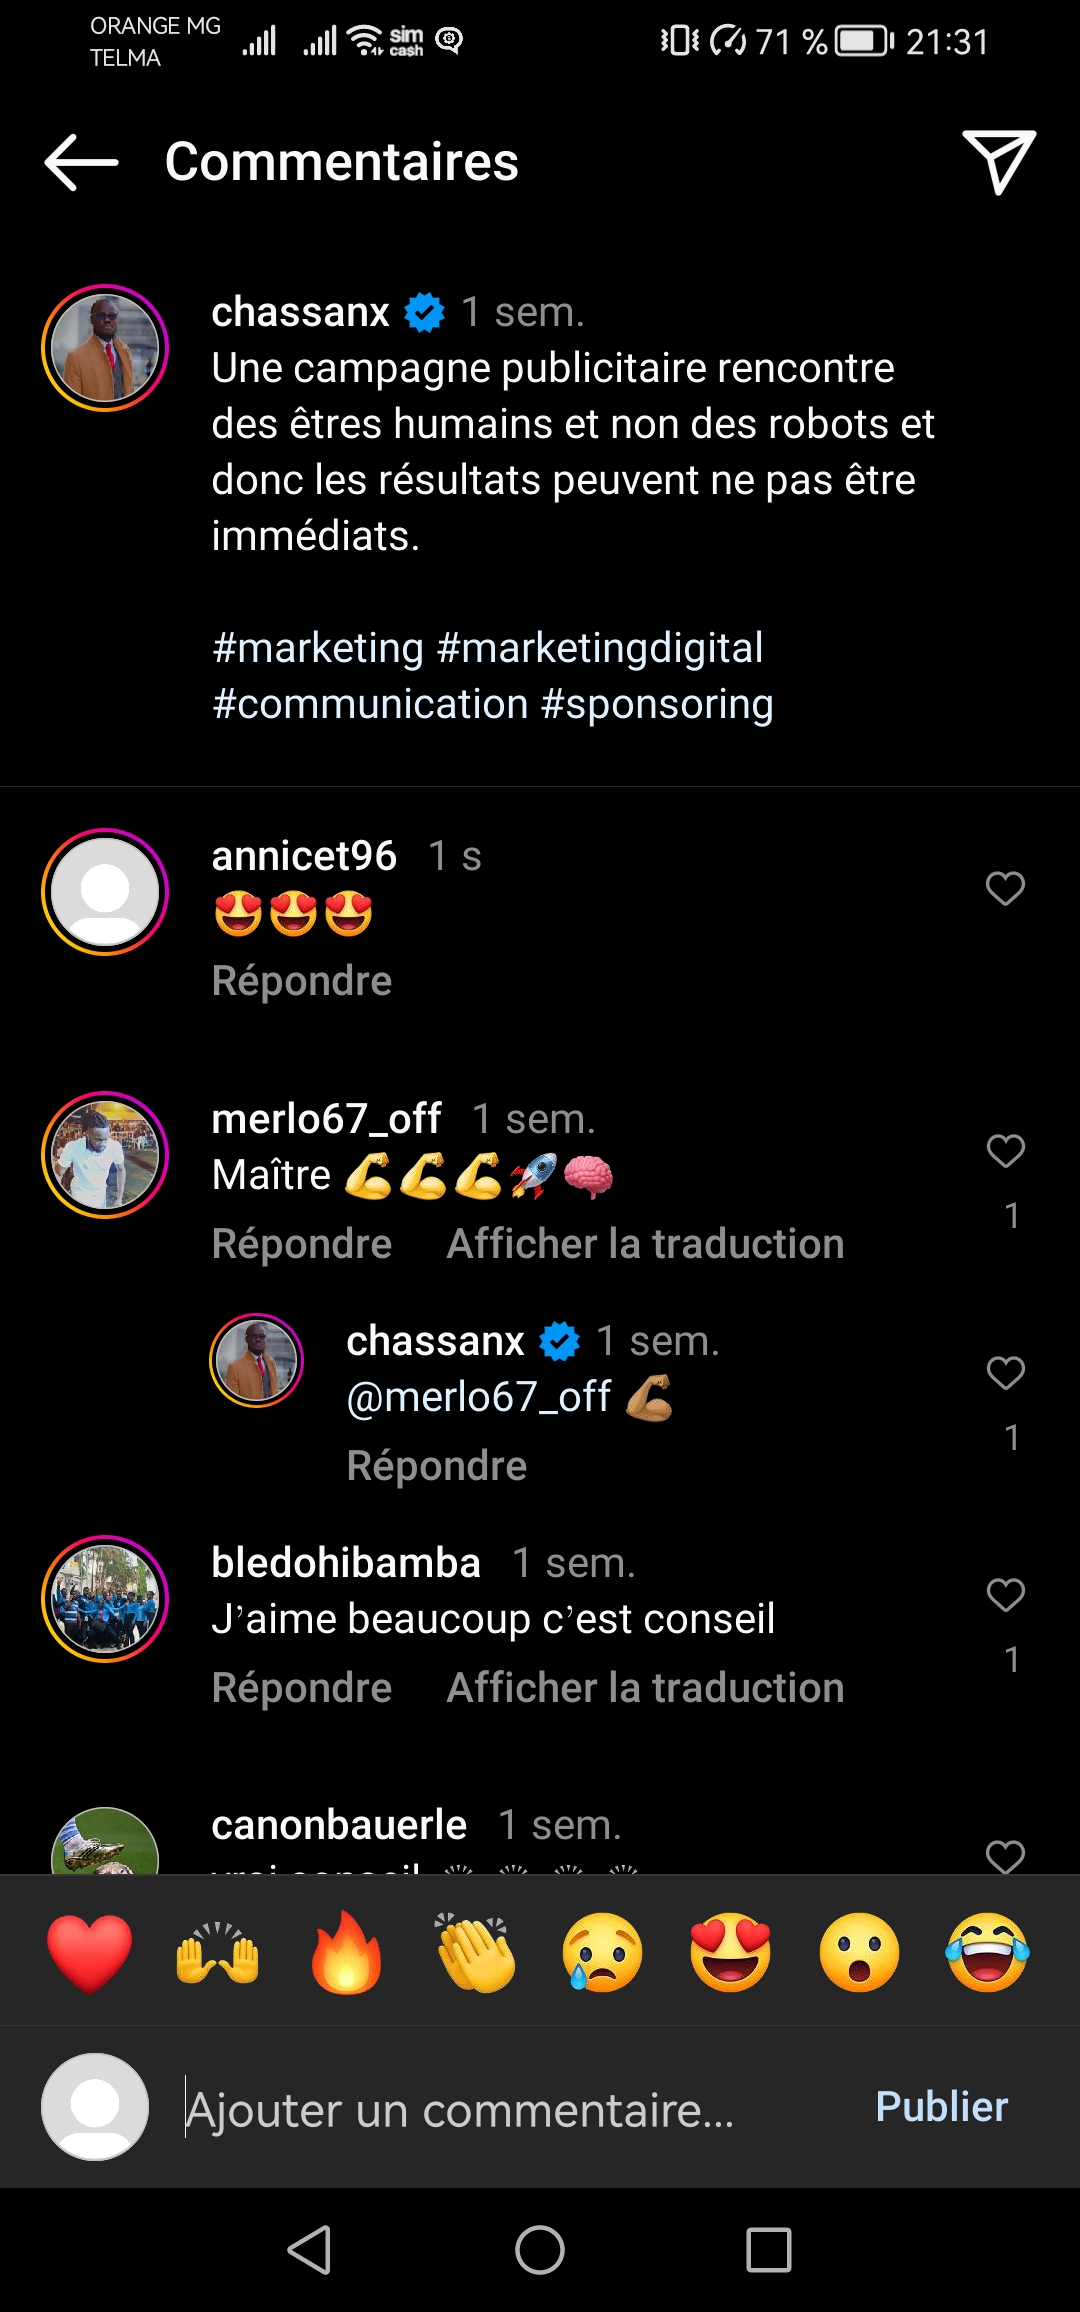Show translation of merlo67_off's comment
This screenshot has width=1080, height=2312.
pos(645,1244)
